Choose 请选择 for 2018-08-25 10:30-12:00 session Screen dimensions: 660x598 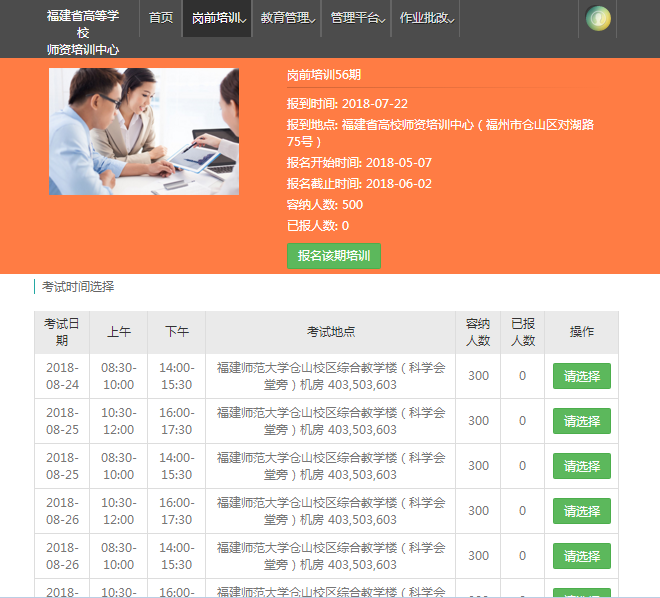pos(581,421)
